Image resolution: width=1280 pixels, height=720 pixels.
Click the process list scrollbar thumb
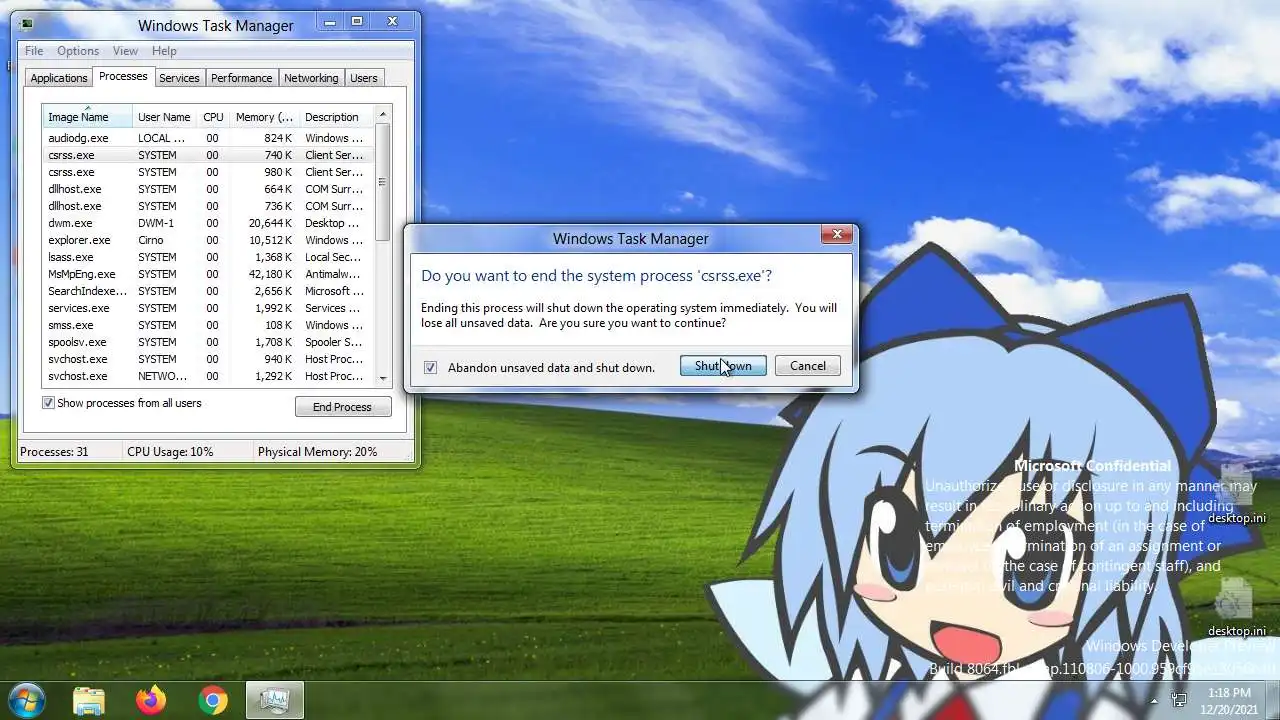click(383, 182)
